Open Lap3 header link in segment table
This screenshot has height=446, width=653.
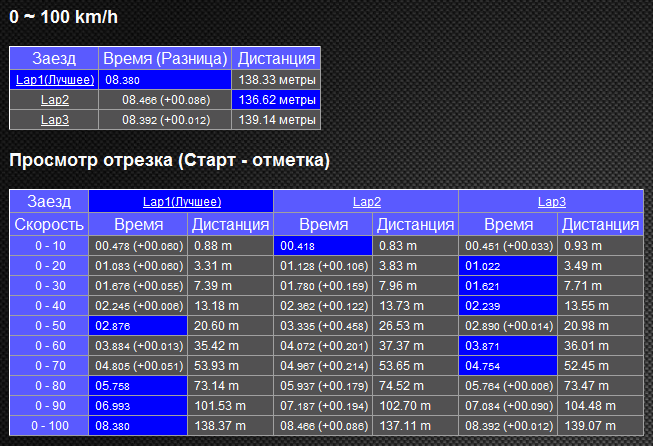click(x=552, y=202)
